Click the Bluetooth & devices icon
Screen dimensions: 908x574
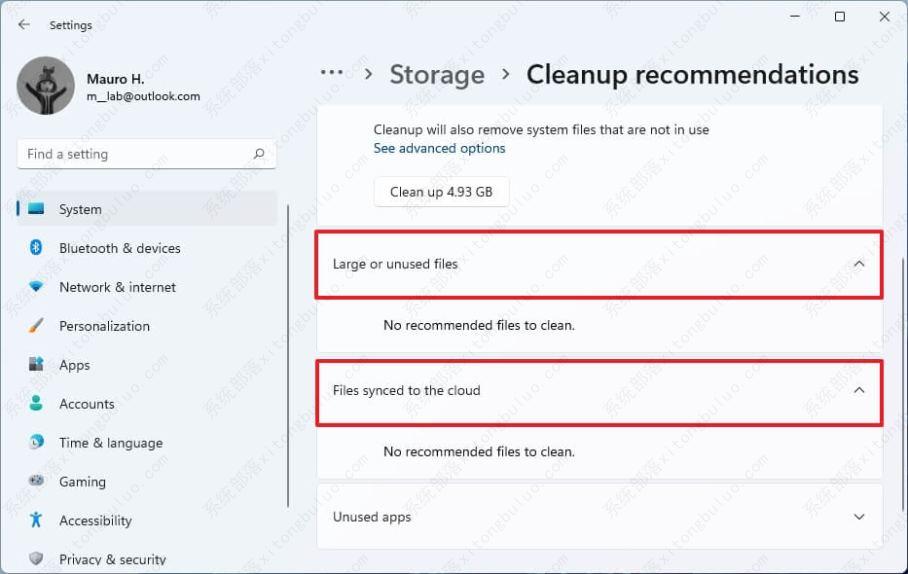tap(37, 248)
